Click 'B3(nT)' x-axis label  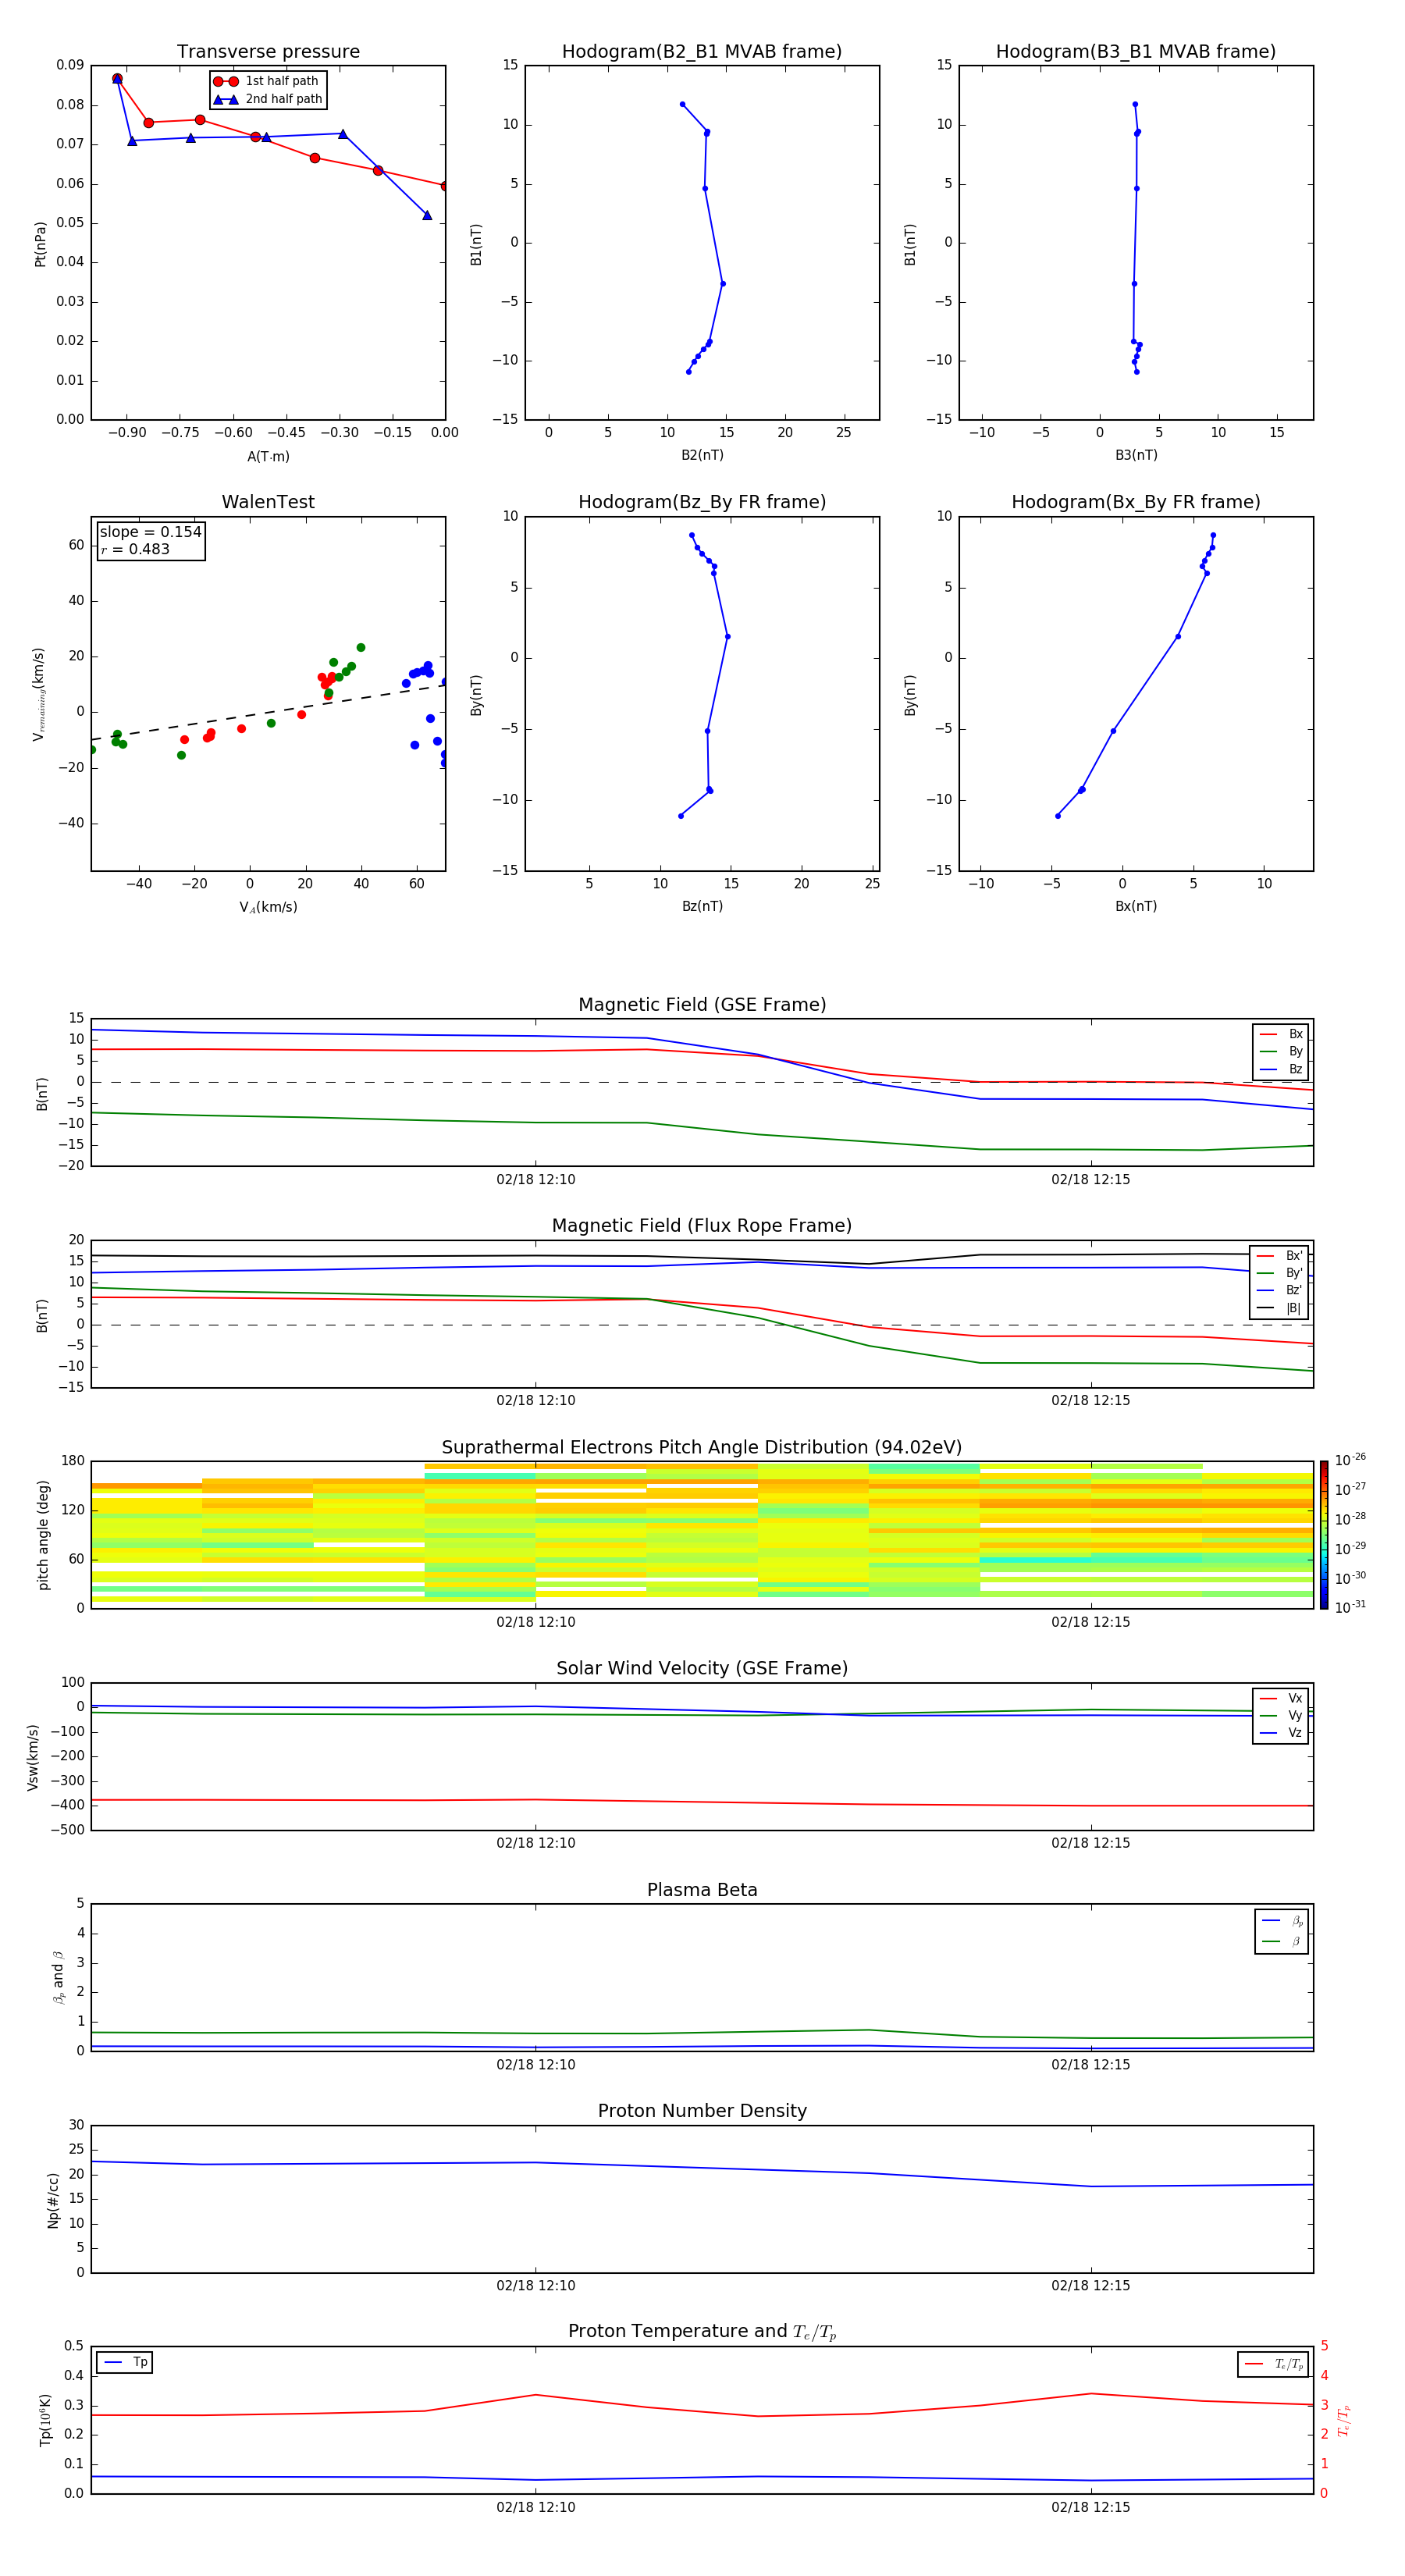click(x=1136, y=455)
